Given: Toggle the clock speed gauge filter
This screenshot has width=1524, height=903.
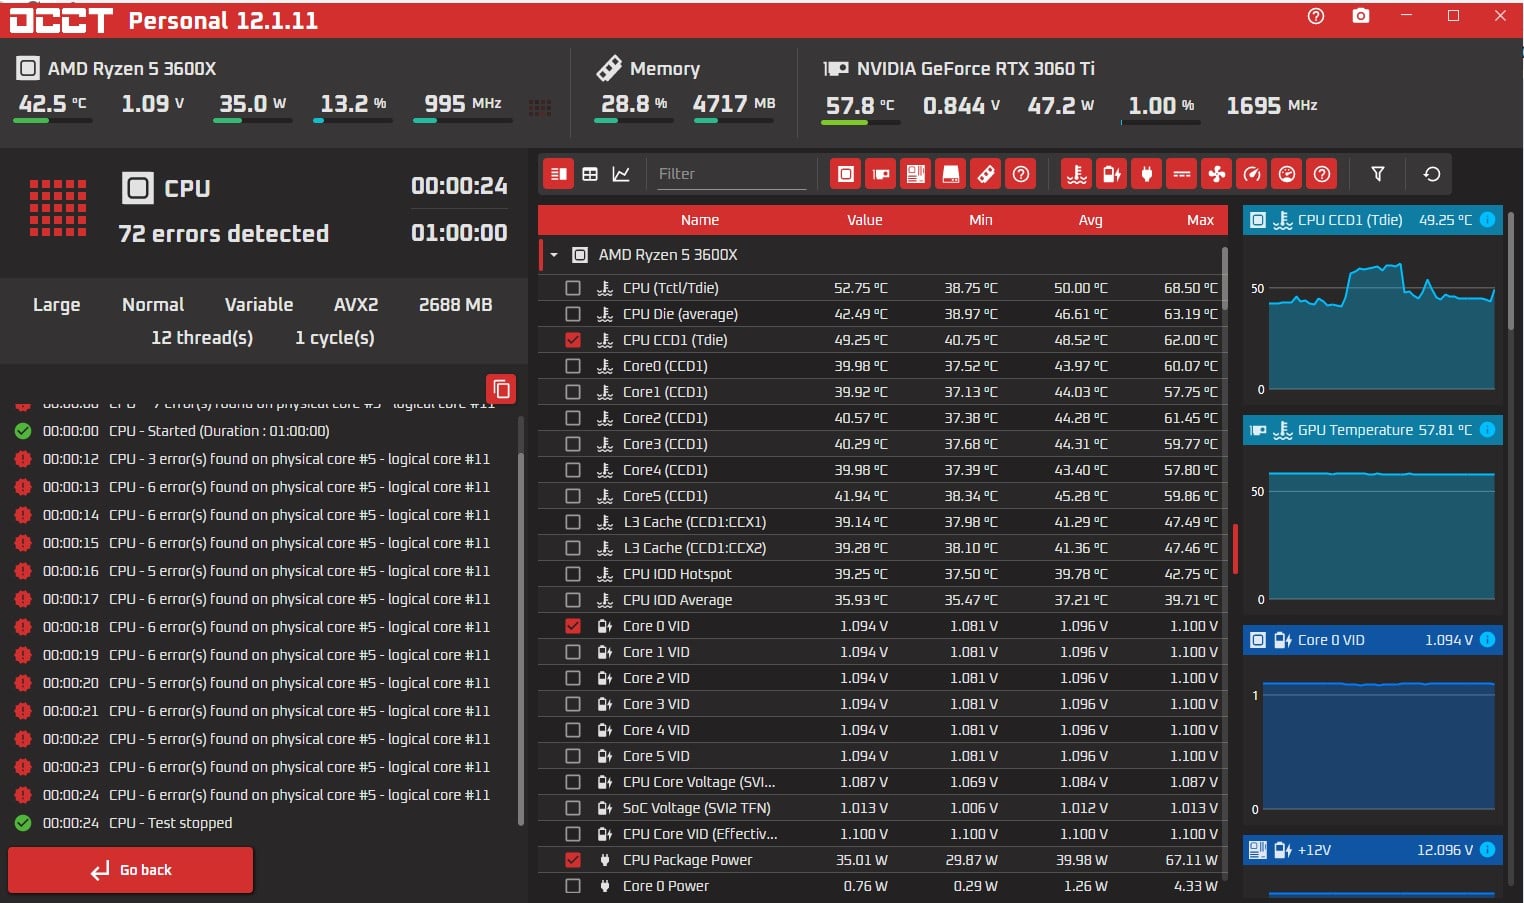Looking at the screenshot, I should (x=1252, y=174).
